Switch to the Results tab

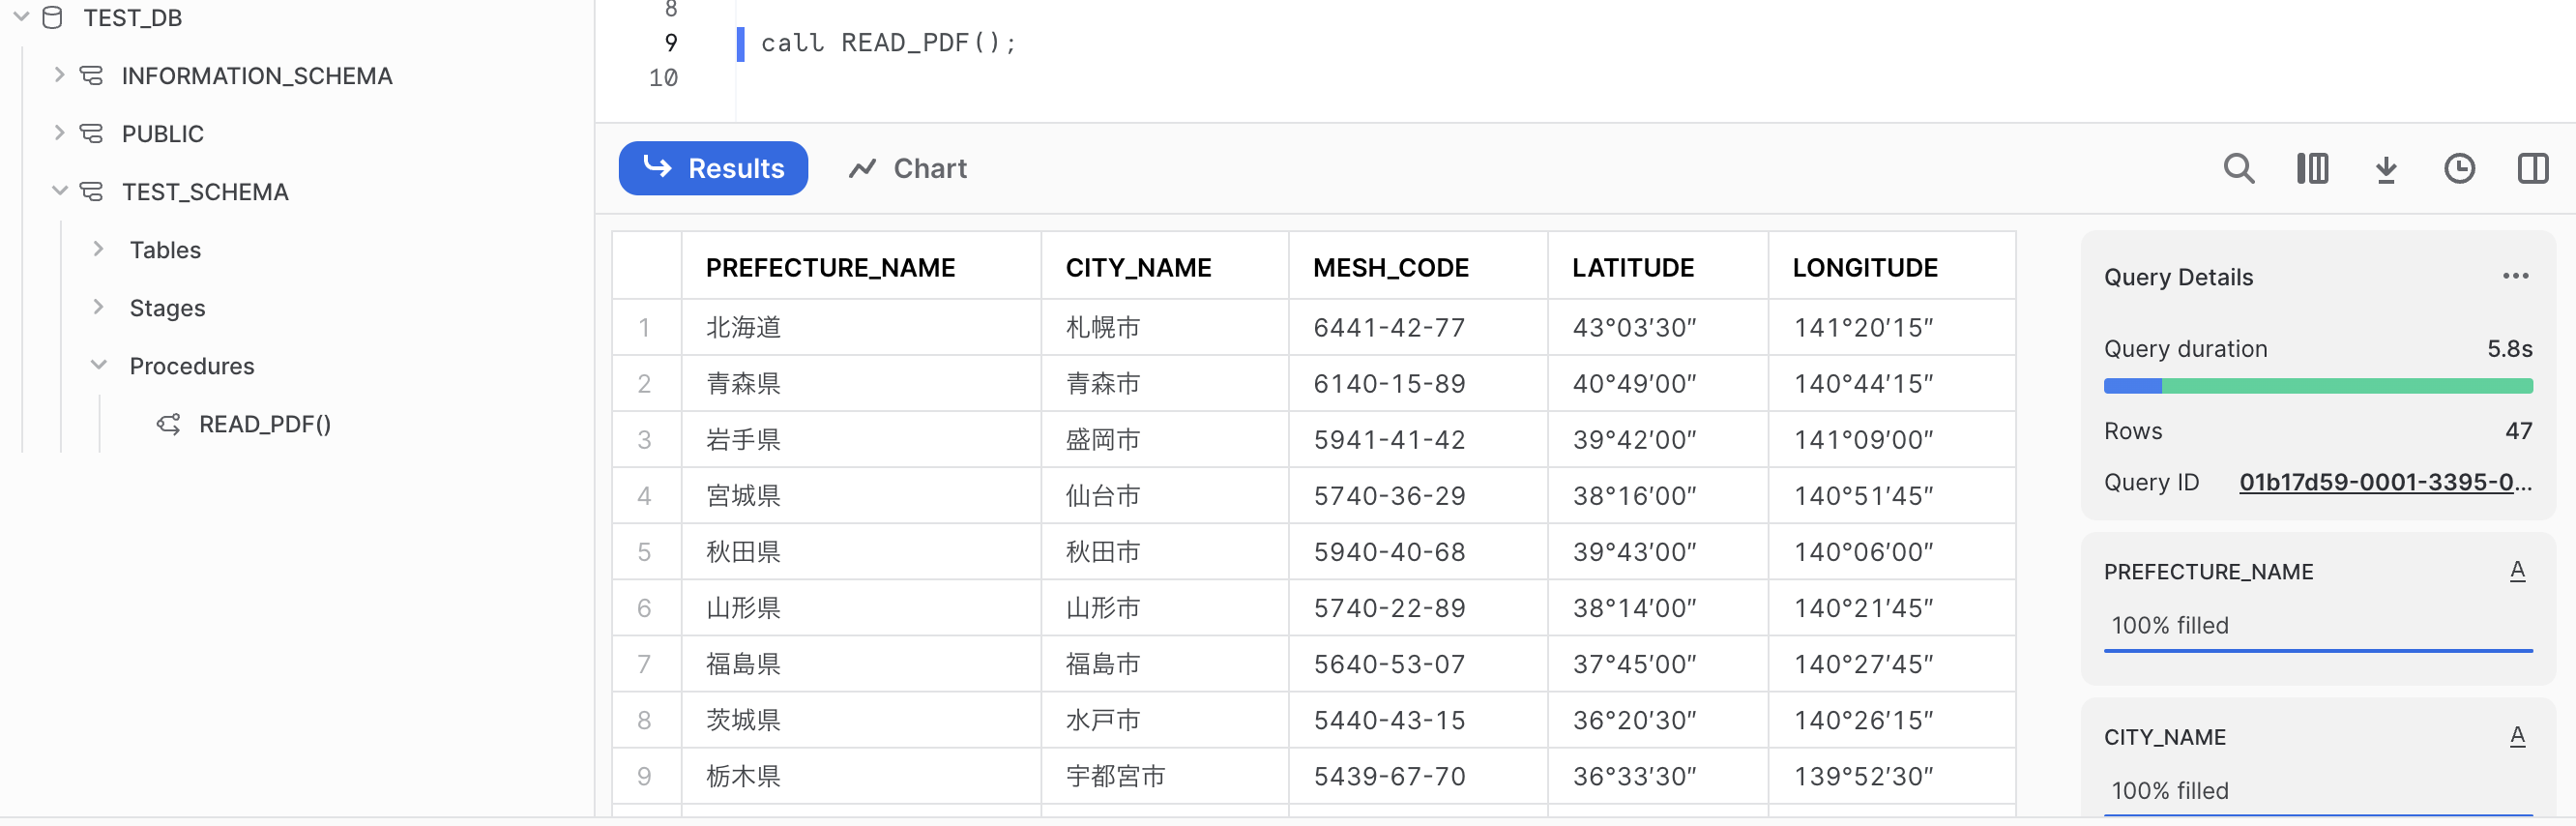click(713, 168)
